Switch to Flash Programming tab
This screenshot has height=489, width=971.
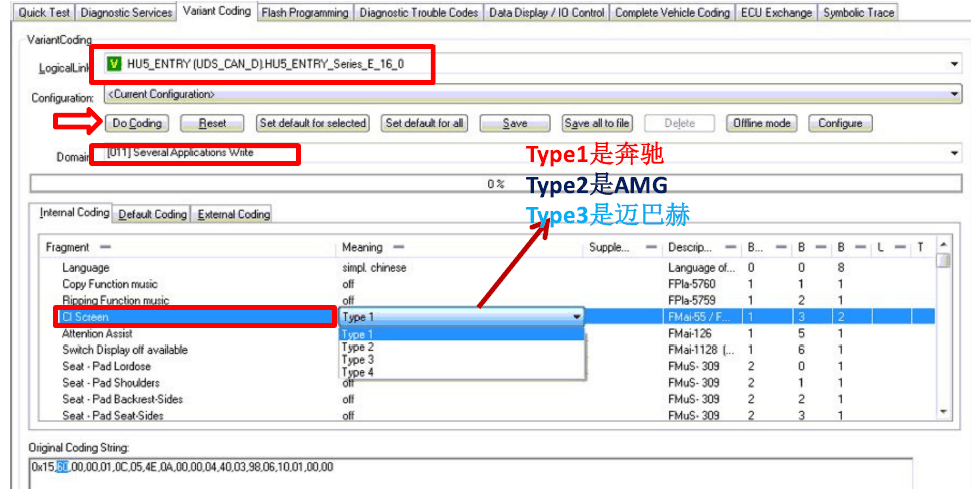click(x=305, y=13)
